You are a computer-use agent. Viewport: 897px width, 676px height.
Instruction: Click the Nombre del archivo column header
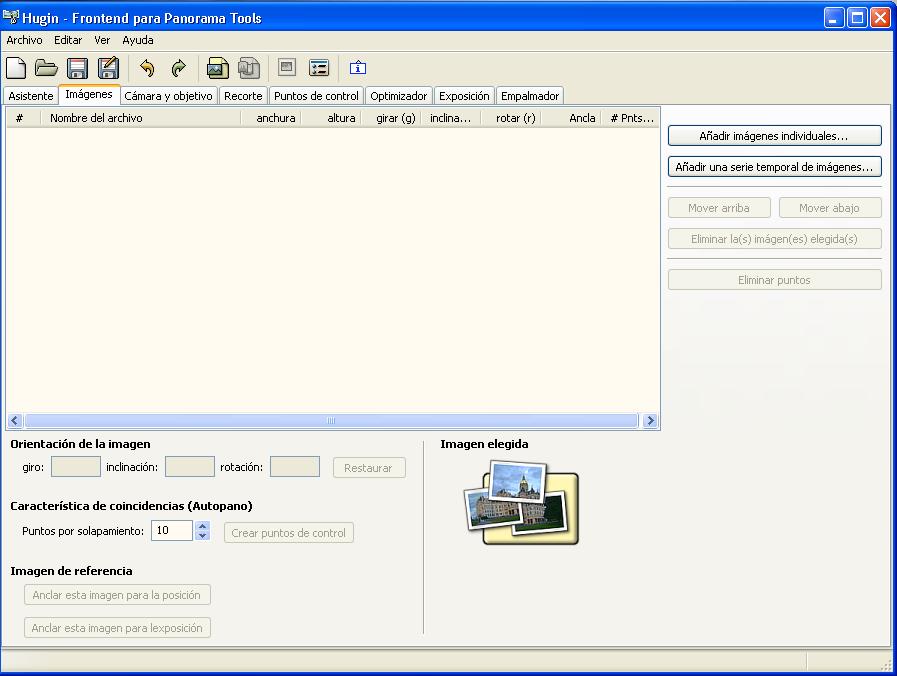[141, 118]
